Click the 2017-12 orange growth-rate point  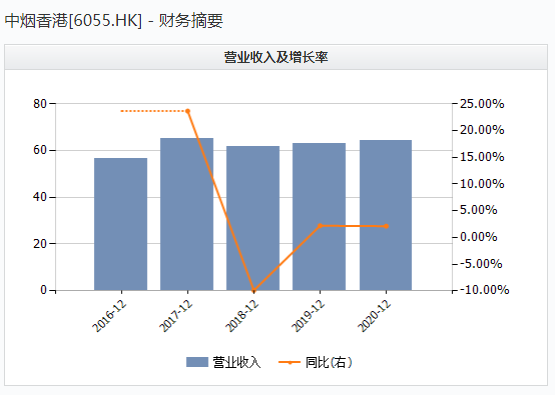pyautogui.click(x=188, y=111)
